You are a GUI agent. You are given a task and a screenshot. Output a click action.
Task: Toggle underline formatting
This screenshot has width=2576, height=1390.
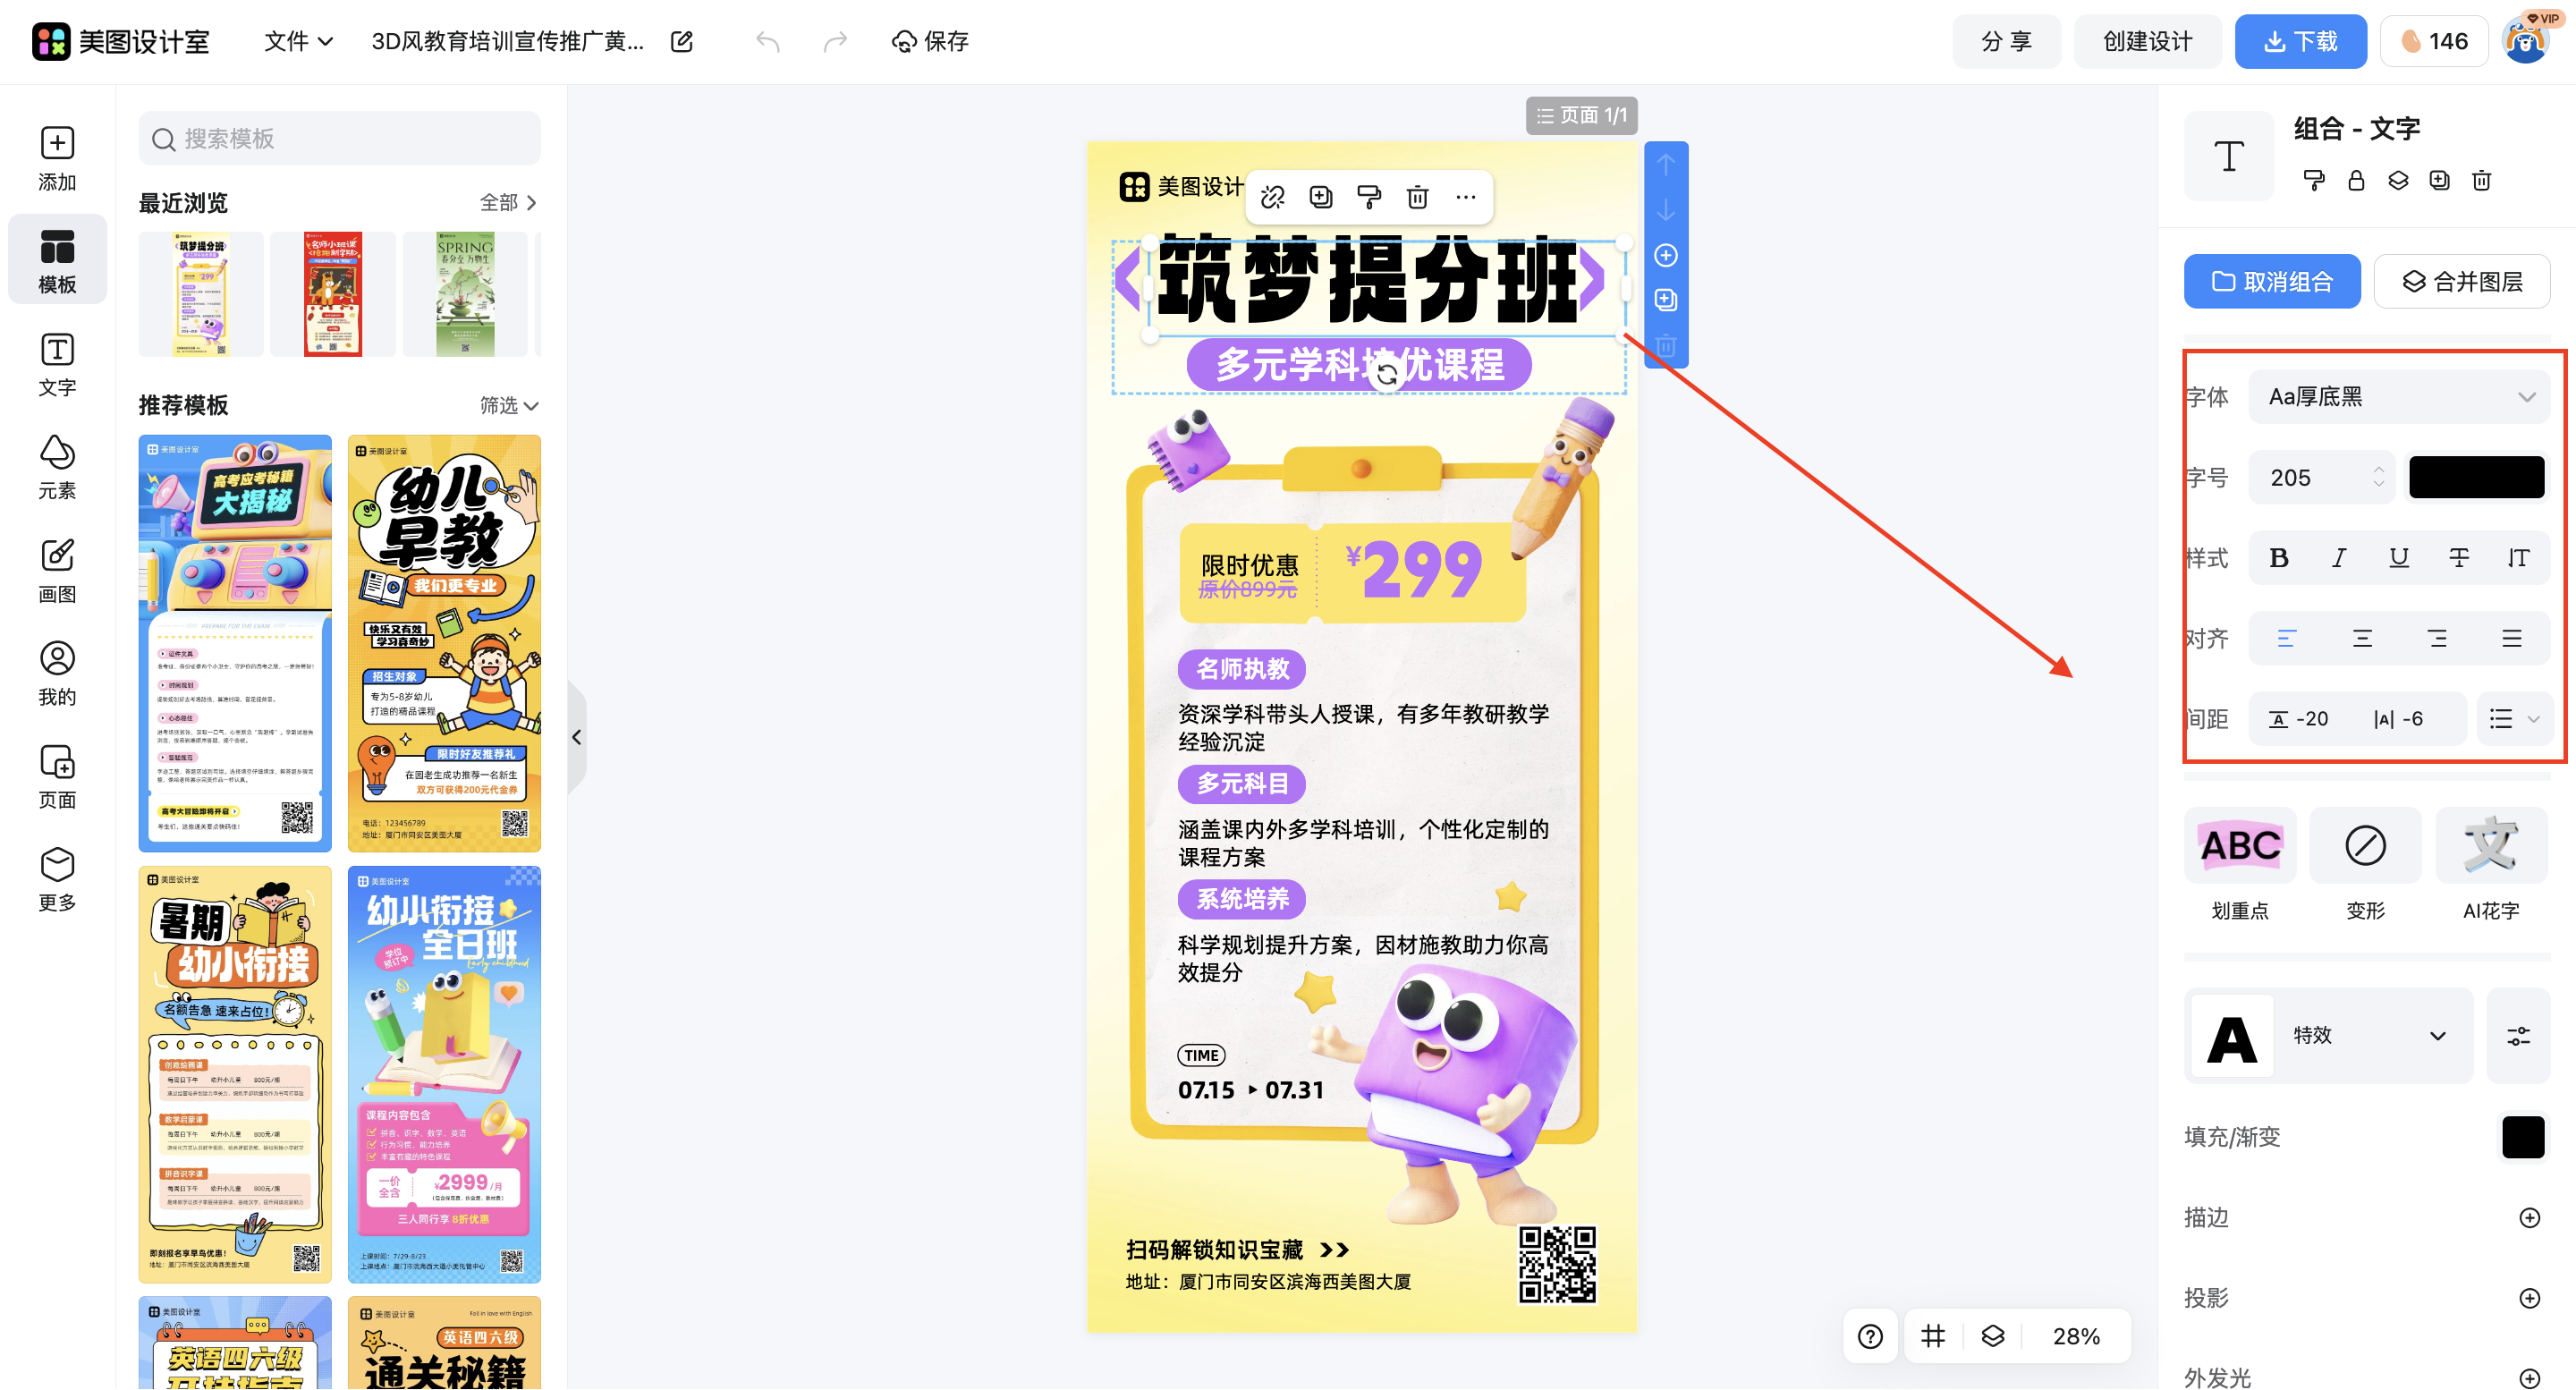[x=2399, y=558]
